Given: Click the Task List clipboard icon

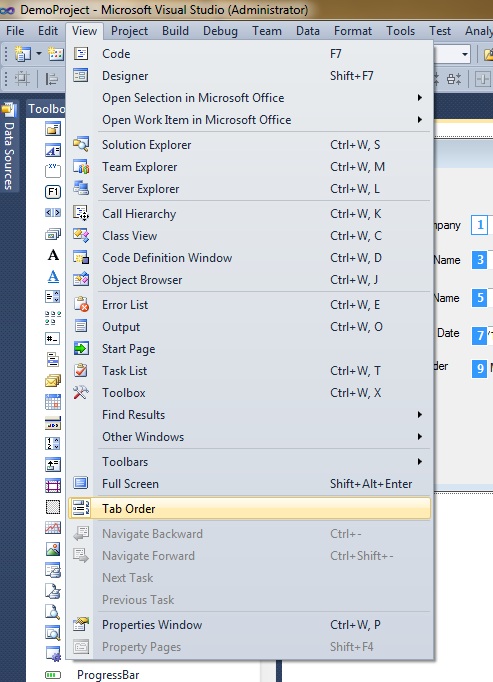Looking at the screenshot, I should click(x=81, y=371).
